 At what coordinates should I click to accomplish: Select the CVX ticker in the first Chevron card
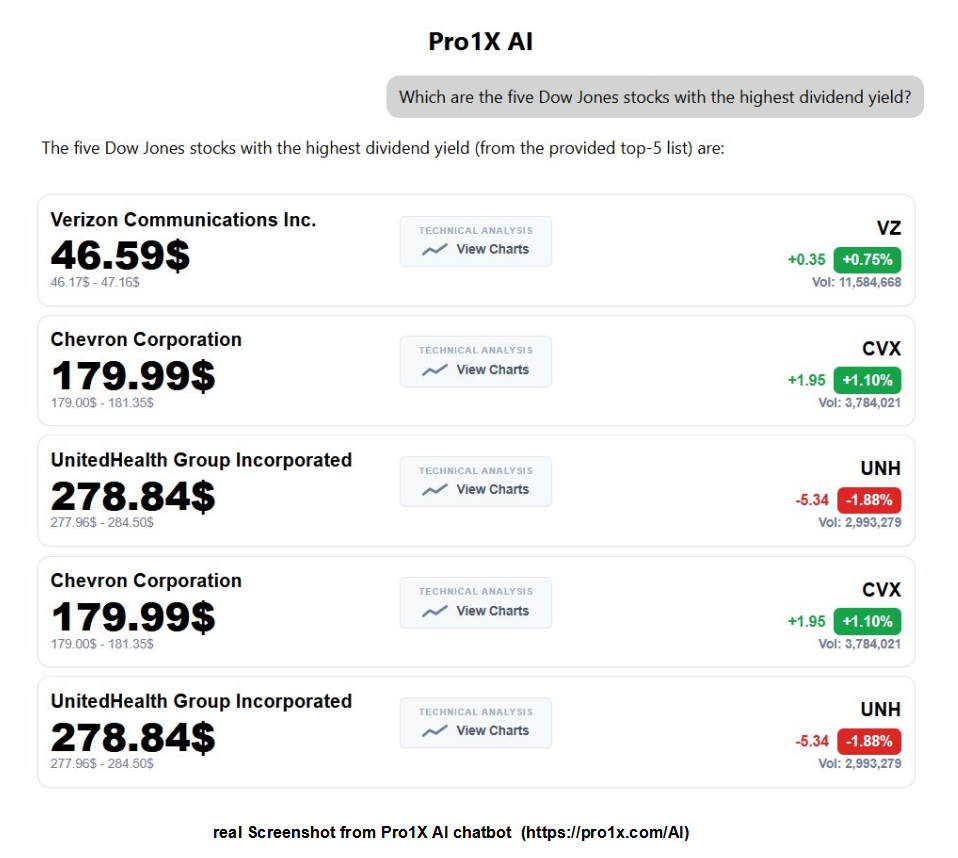pyautogui.click(x=881, y=349)
